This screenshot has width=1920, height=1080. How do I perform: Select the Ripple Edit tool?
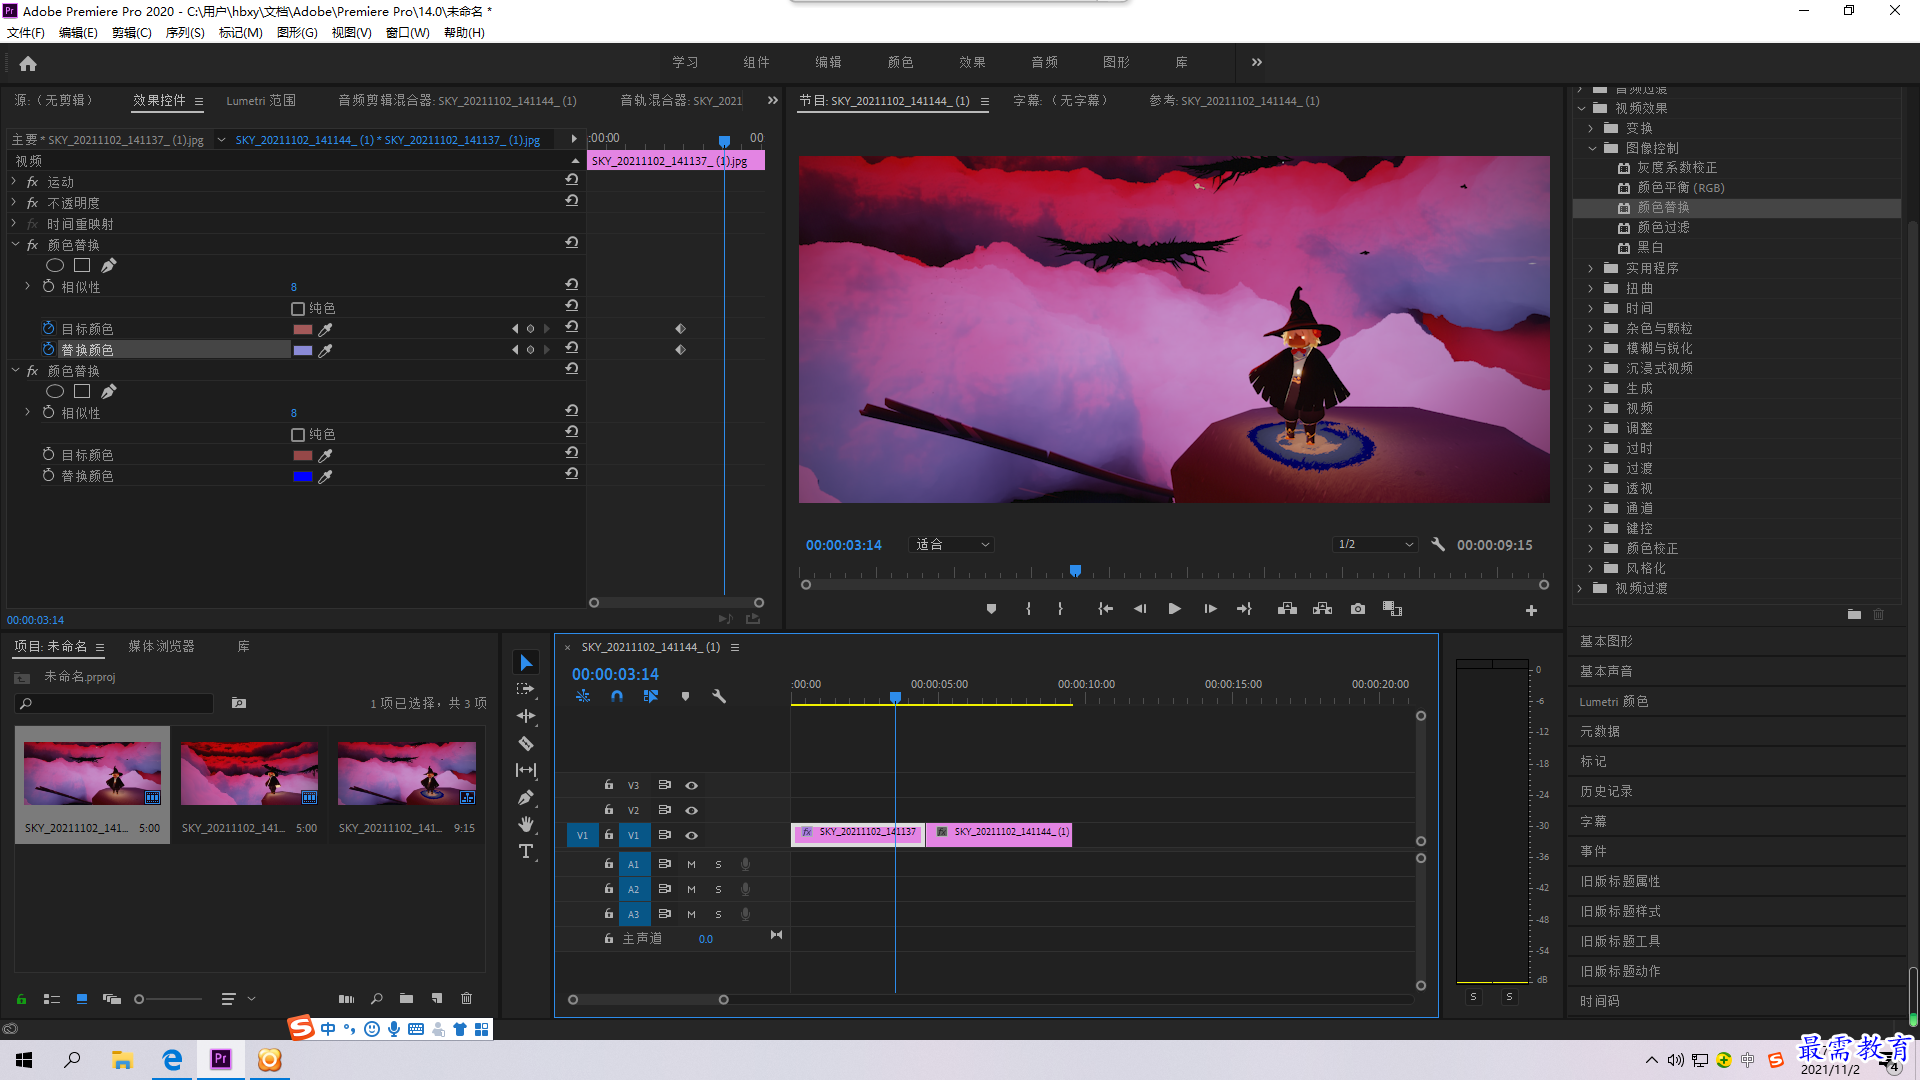coord(526,716)
